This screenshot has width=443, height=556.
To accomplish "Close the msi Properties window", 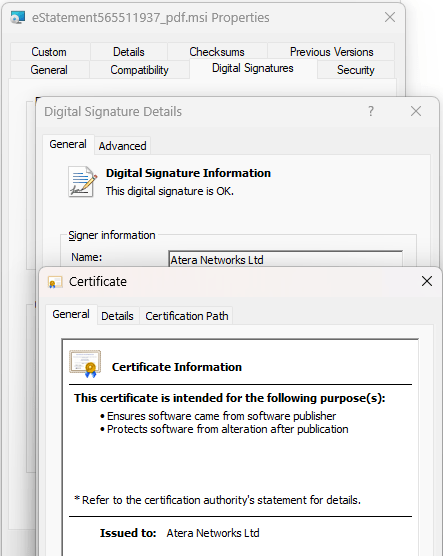I will [390, 17].
